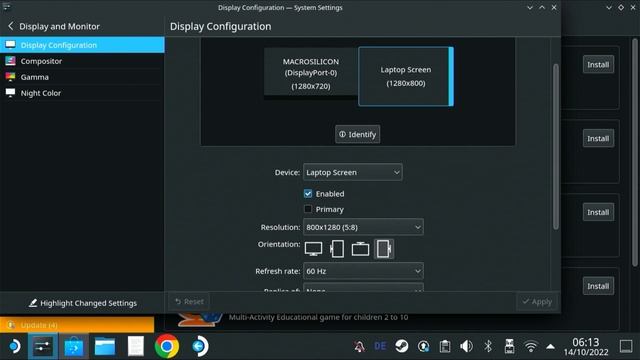The width and height of the screenshot is (640, 360).
Task: Uncheck the Enabled checkbox
Action: pyautogui.click(x=308, y=193)
